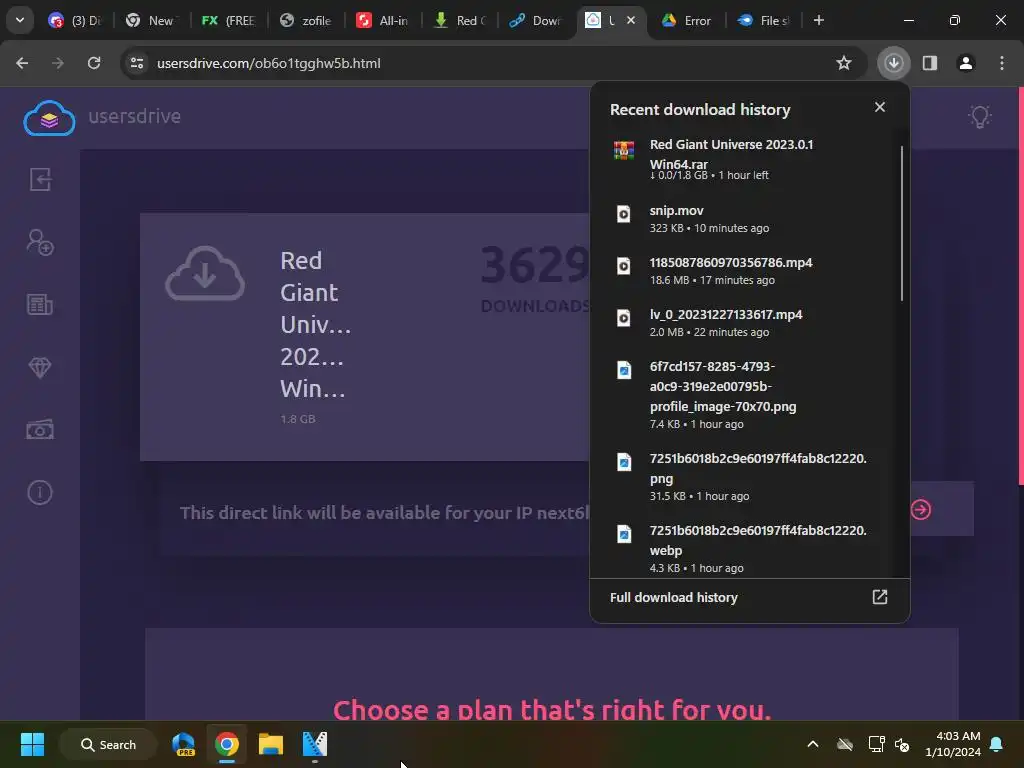Switch to the File sharing tab

(763, 20)
